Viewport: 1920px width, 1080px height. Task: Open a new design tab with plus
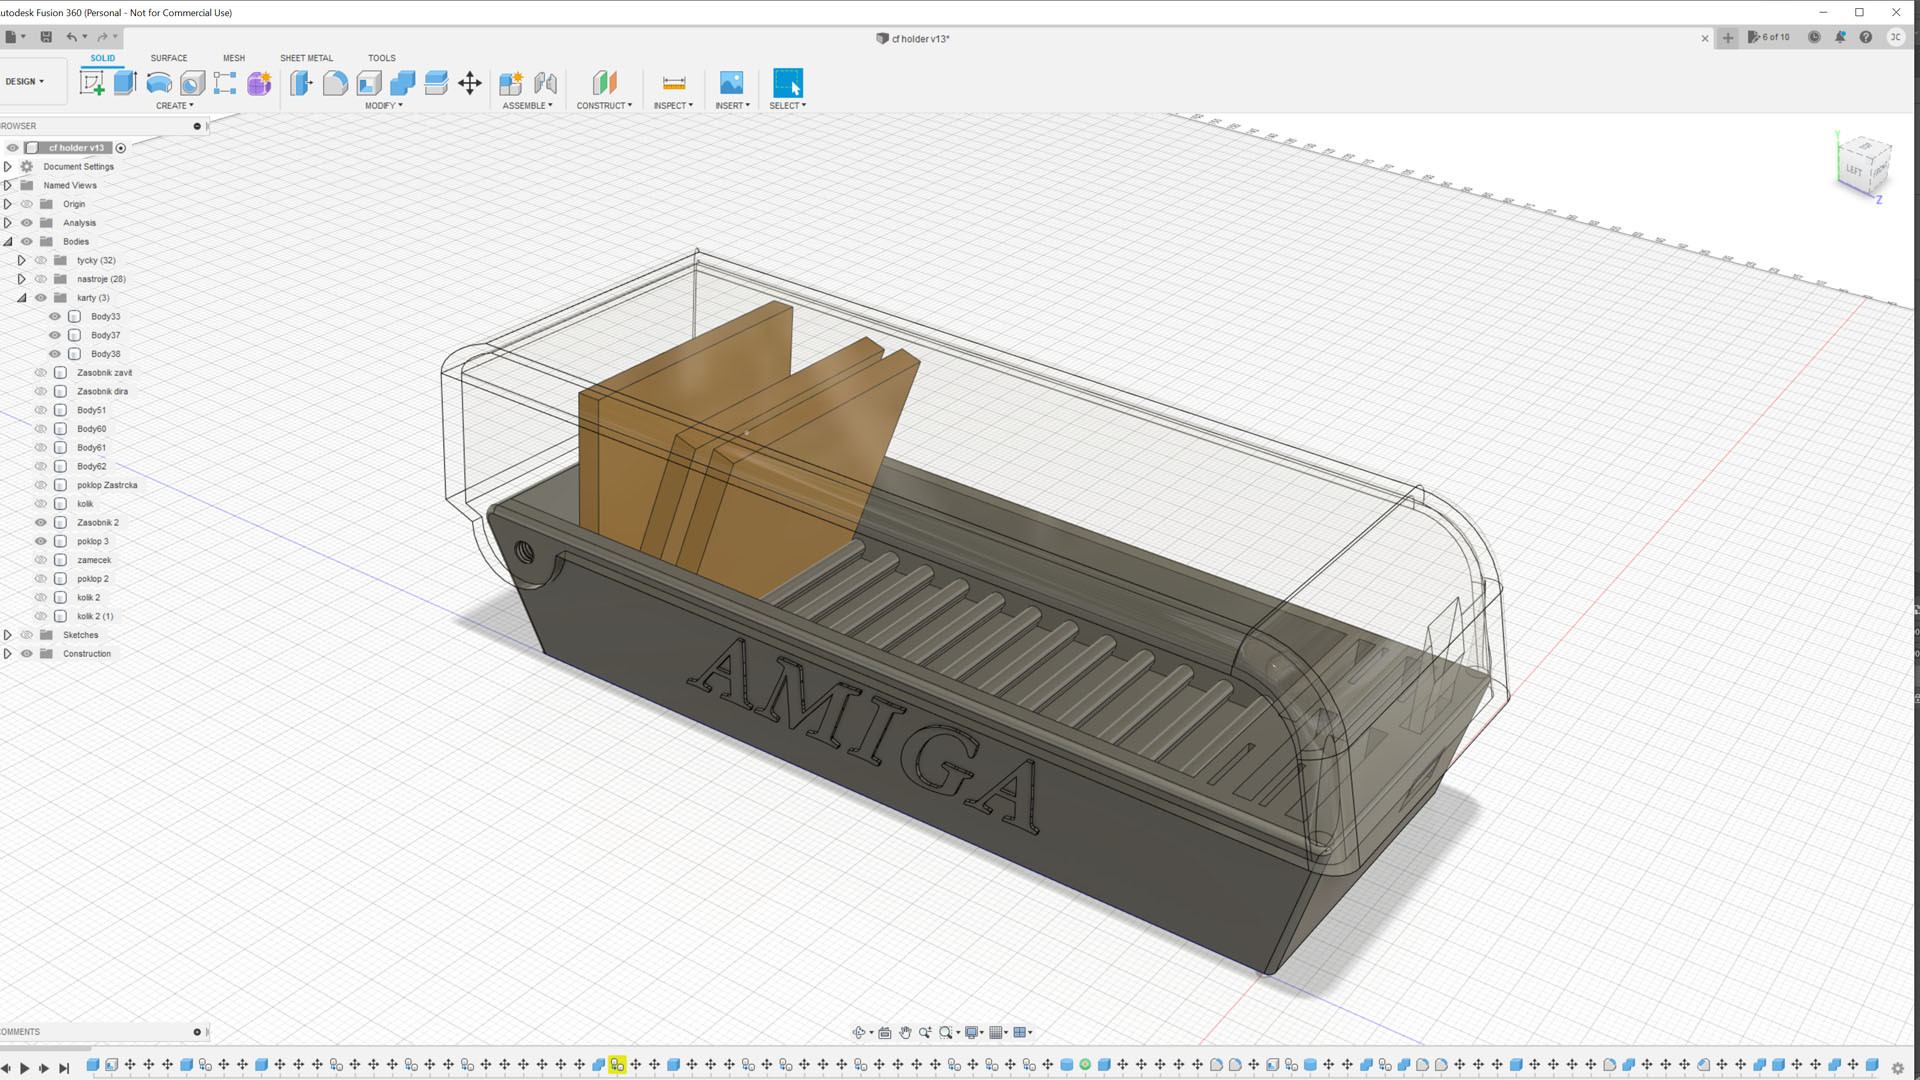click(1728, 38)
